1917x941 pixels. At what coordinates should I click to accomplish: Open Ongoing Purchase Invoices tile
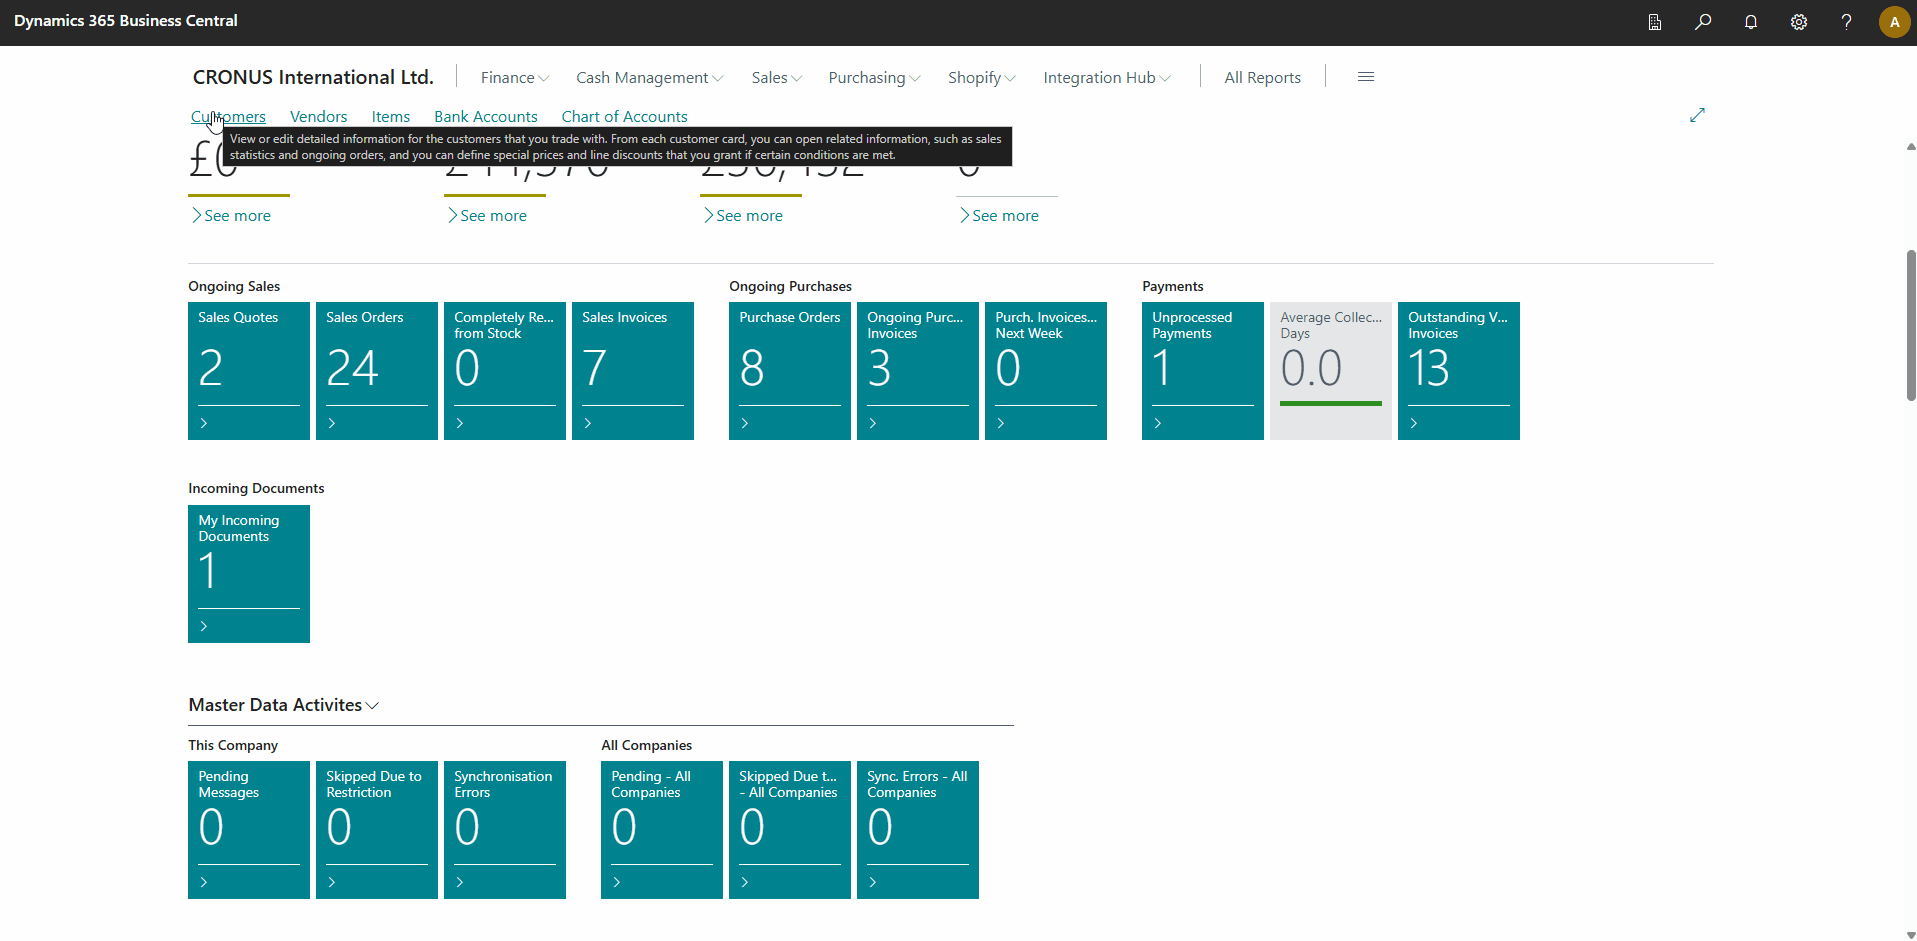(x=918, y=371)
